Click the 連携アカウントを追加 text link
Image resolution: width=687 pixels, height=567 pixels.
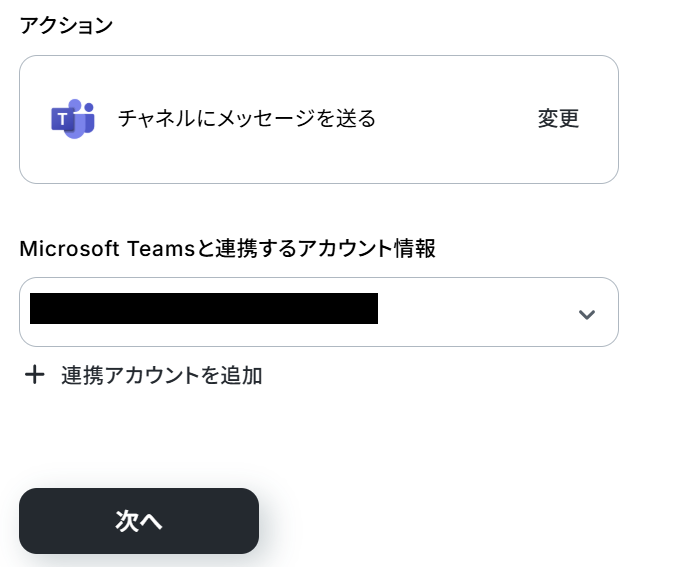(162, 376)
